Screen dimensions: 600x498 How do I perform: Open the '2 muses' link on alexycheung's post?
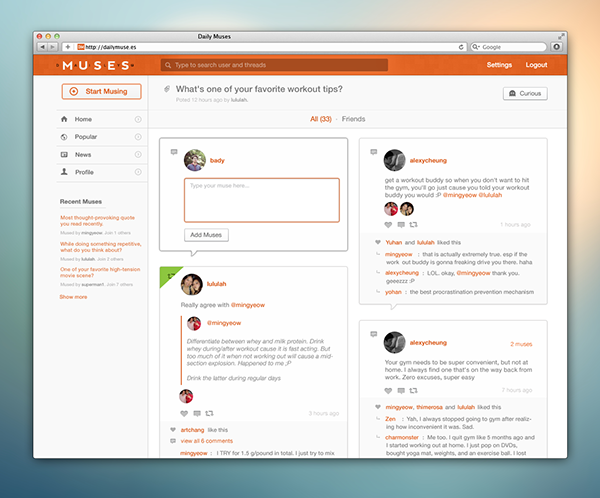(521, 344)
